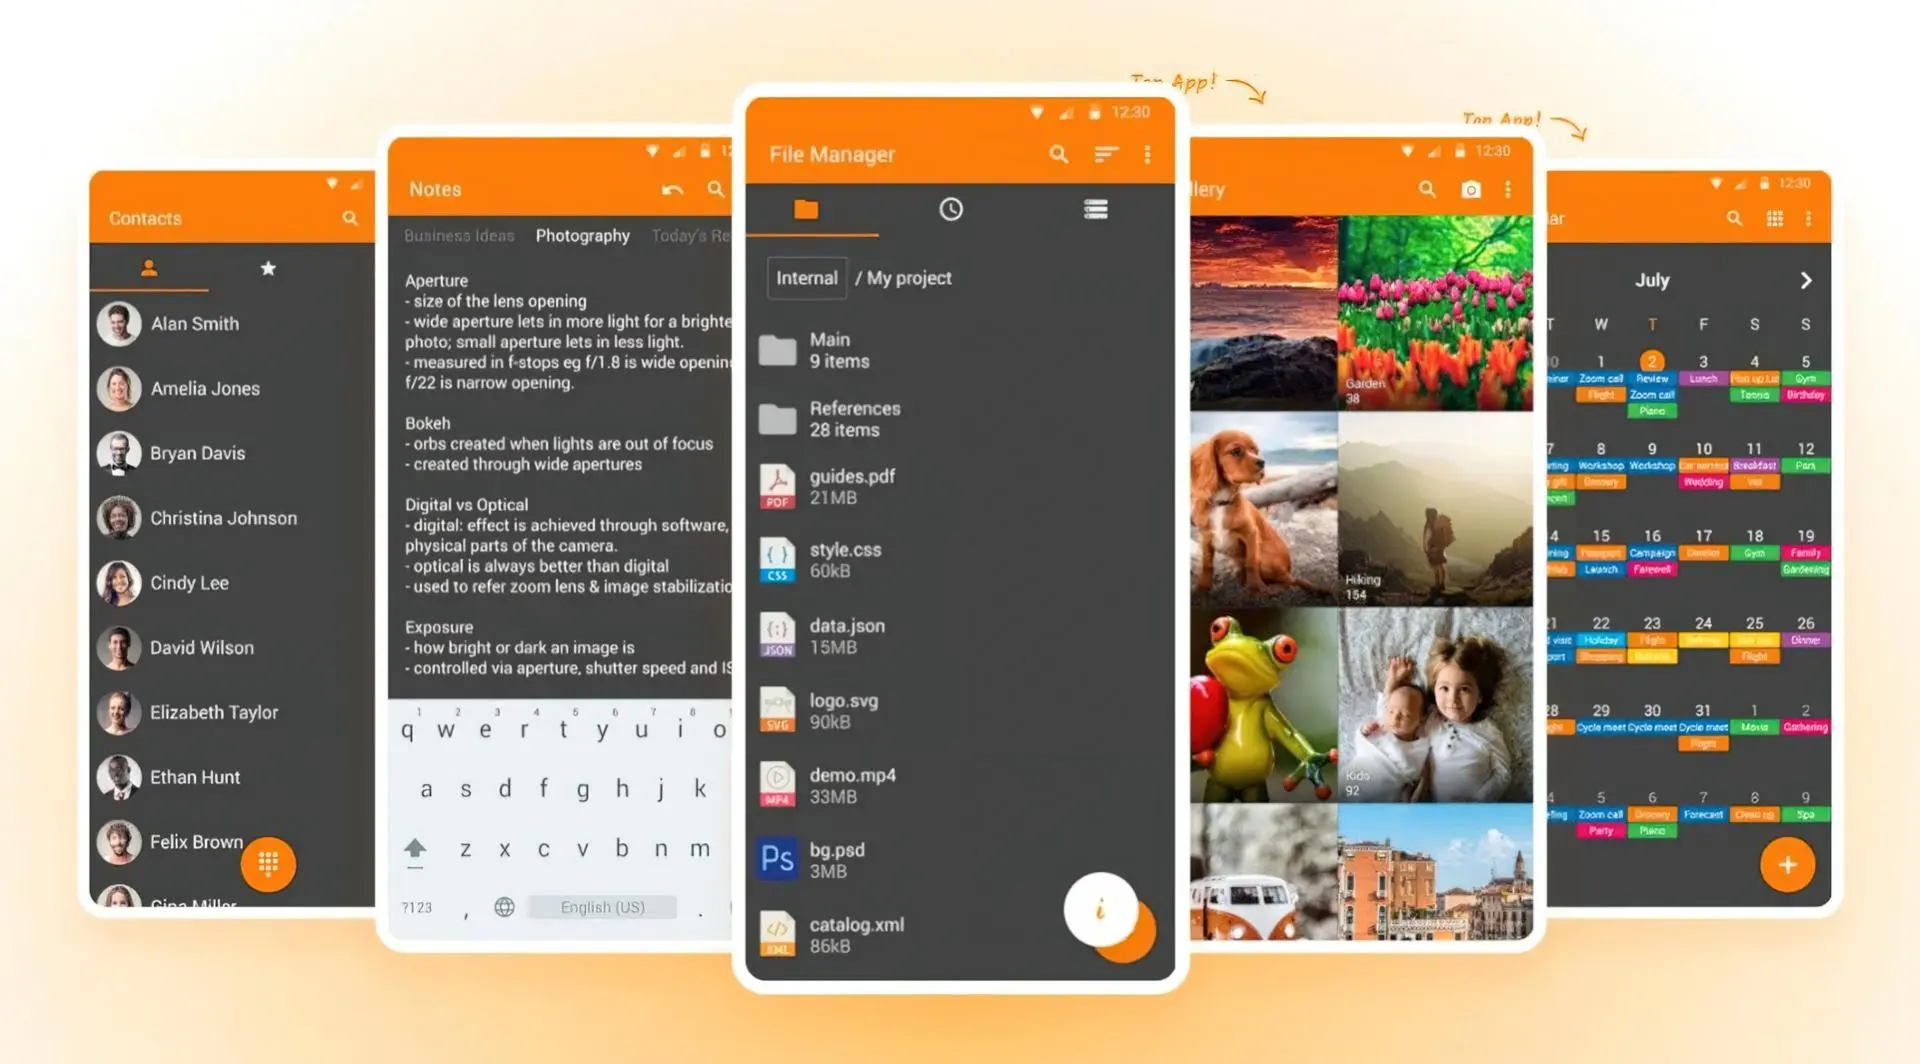Tap the letter g key
Viewport: 1920px width, 1064px height.
coord(583,789)
